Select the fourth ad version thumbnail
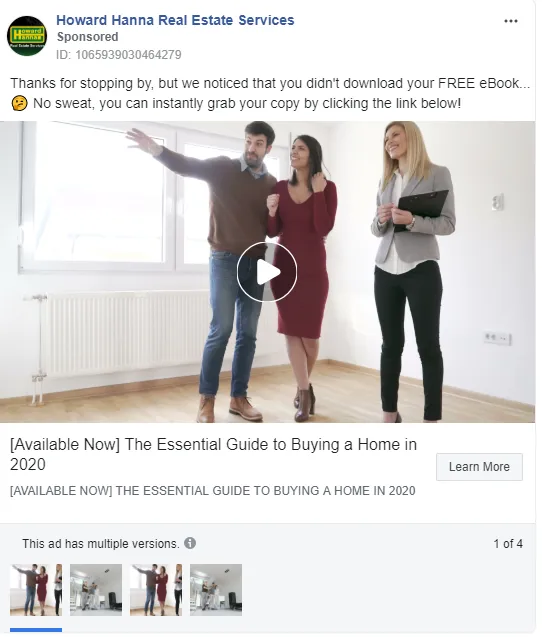 click(216, 589)
